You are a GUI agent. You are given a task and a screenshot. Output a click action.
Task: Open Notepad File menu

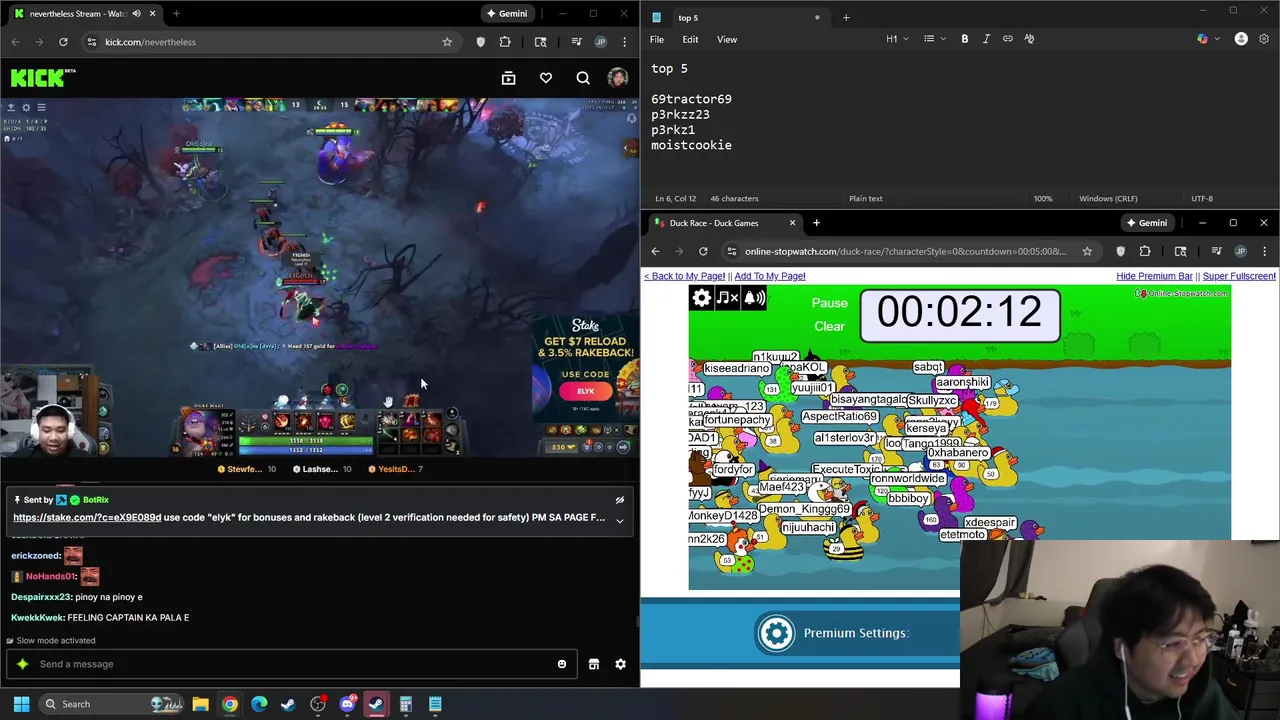click(x=657, y=39)
